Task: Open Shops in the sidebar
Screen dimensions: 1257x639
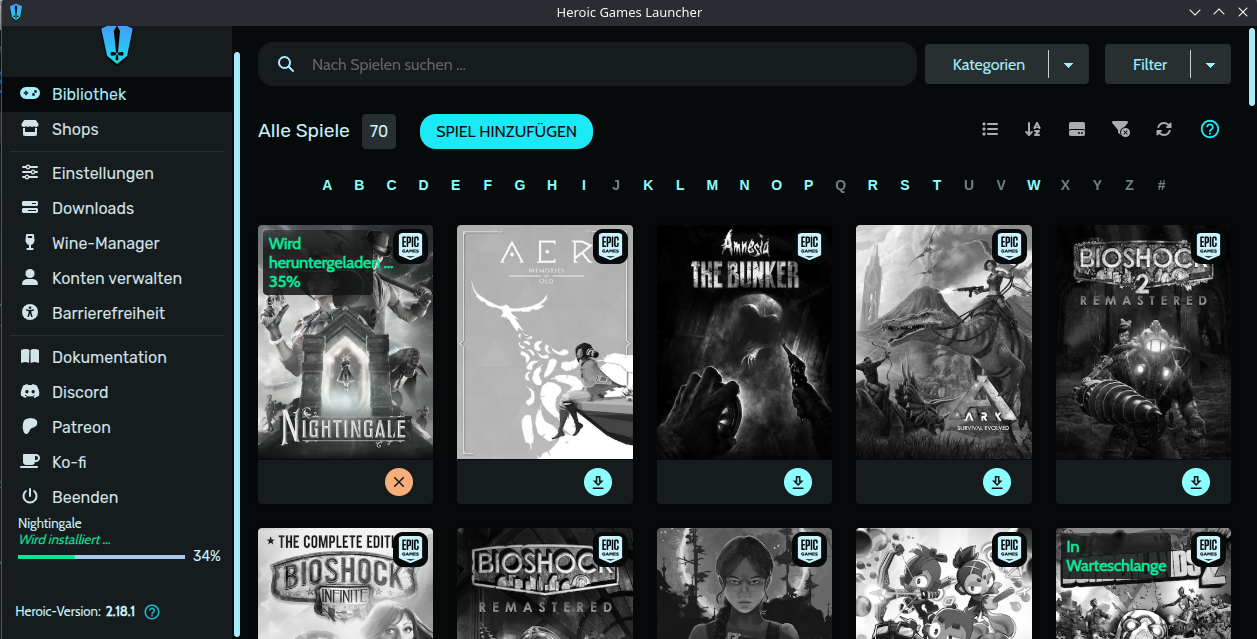Action: point(116,129)
